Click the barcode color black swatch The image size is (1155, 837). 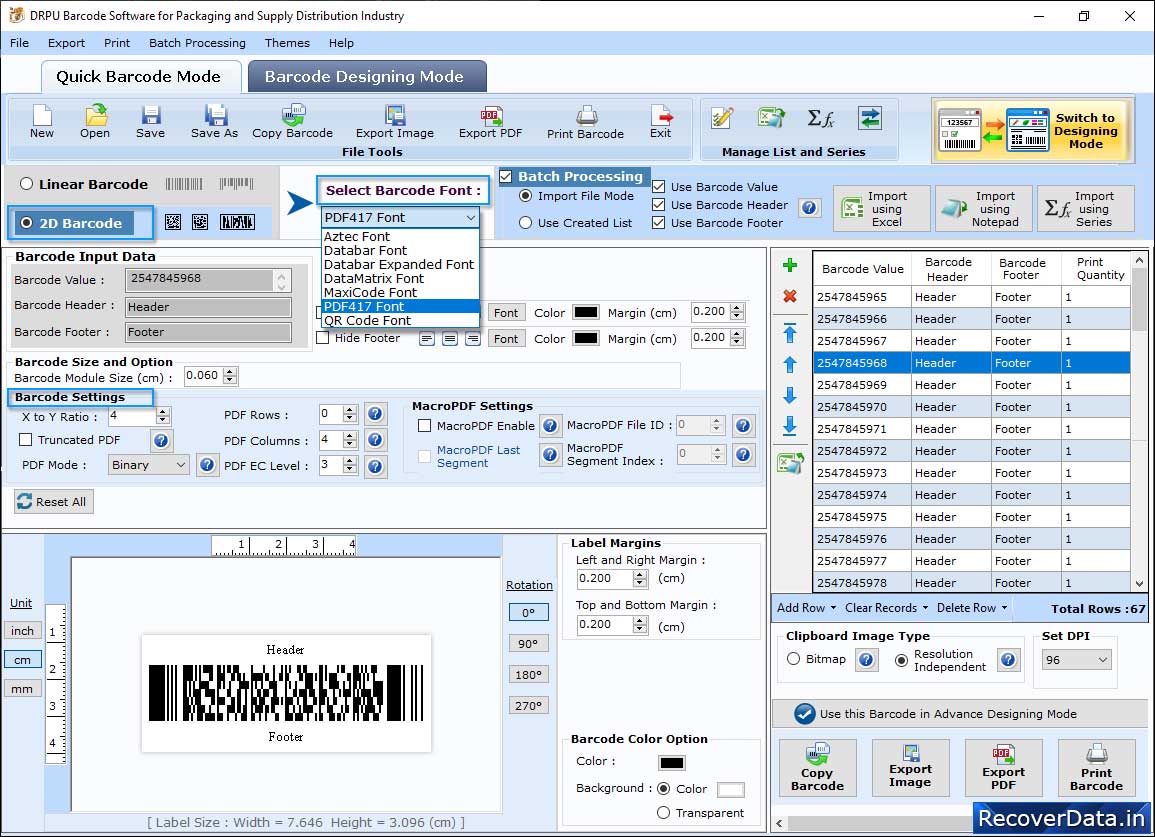click(x=672, y=763)
